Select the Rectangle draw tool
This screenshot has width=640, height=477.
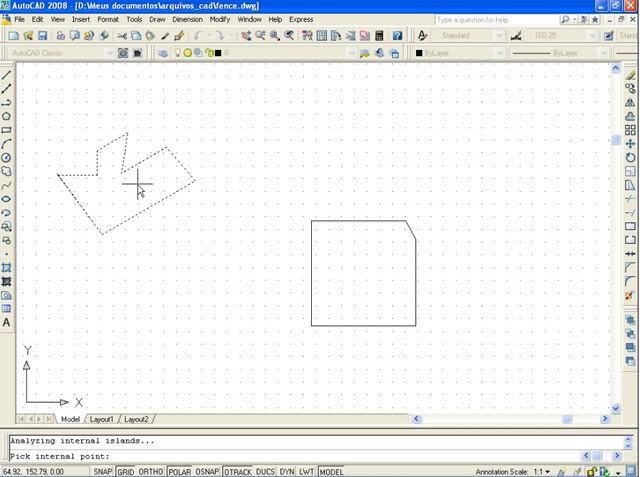[6, 130]
